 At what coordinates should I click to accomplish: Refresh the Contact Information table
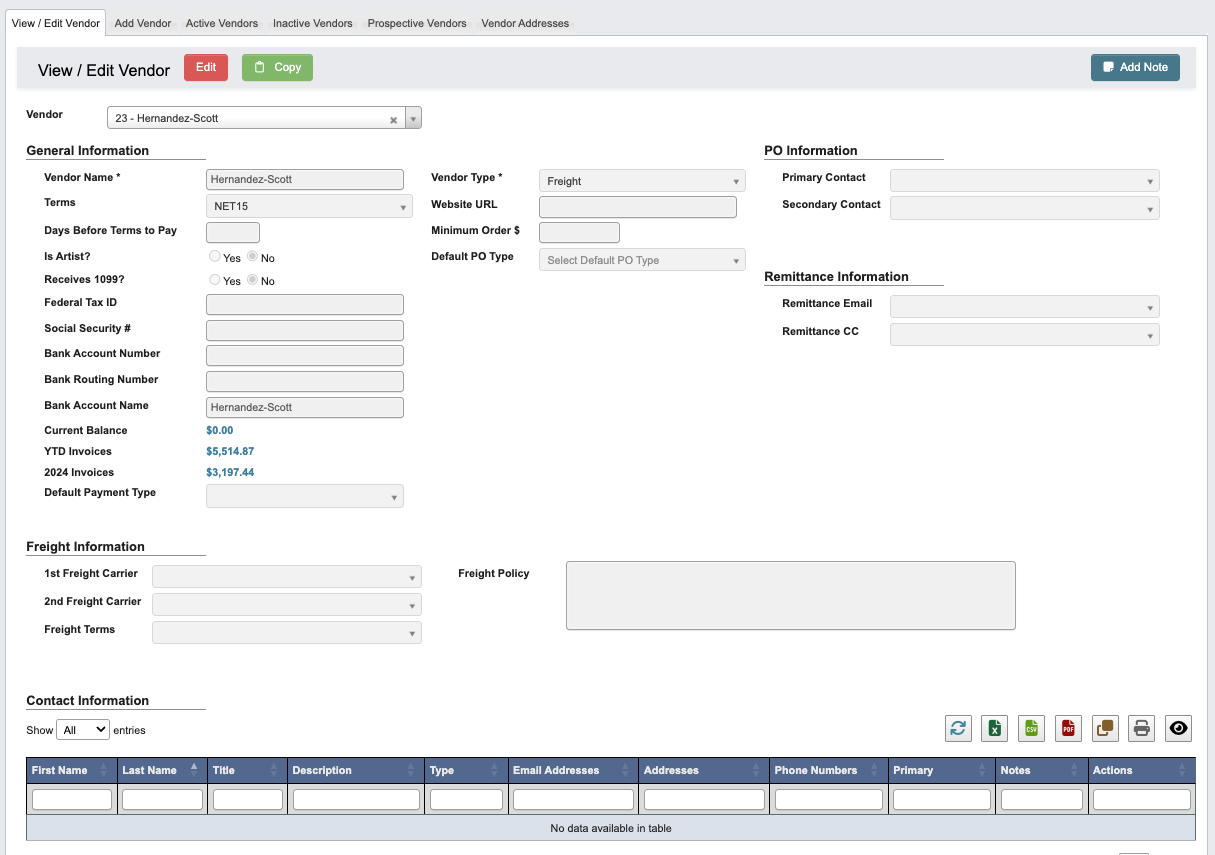(958, 728)
